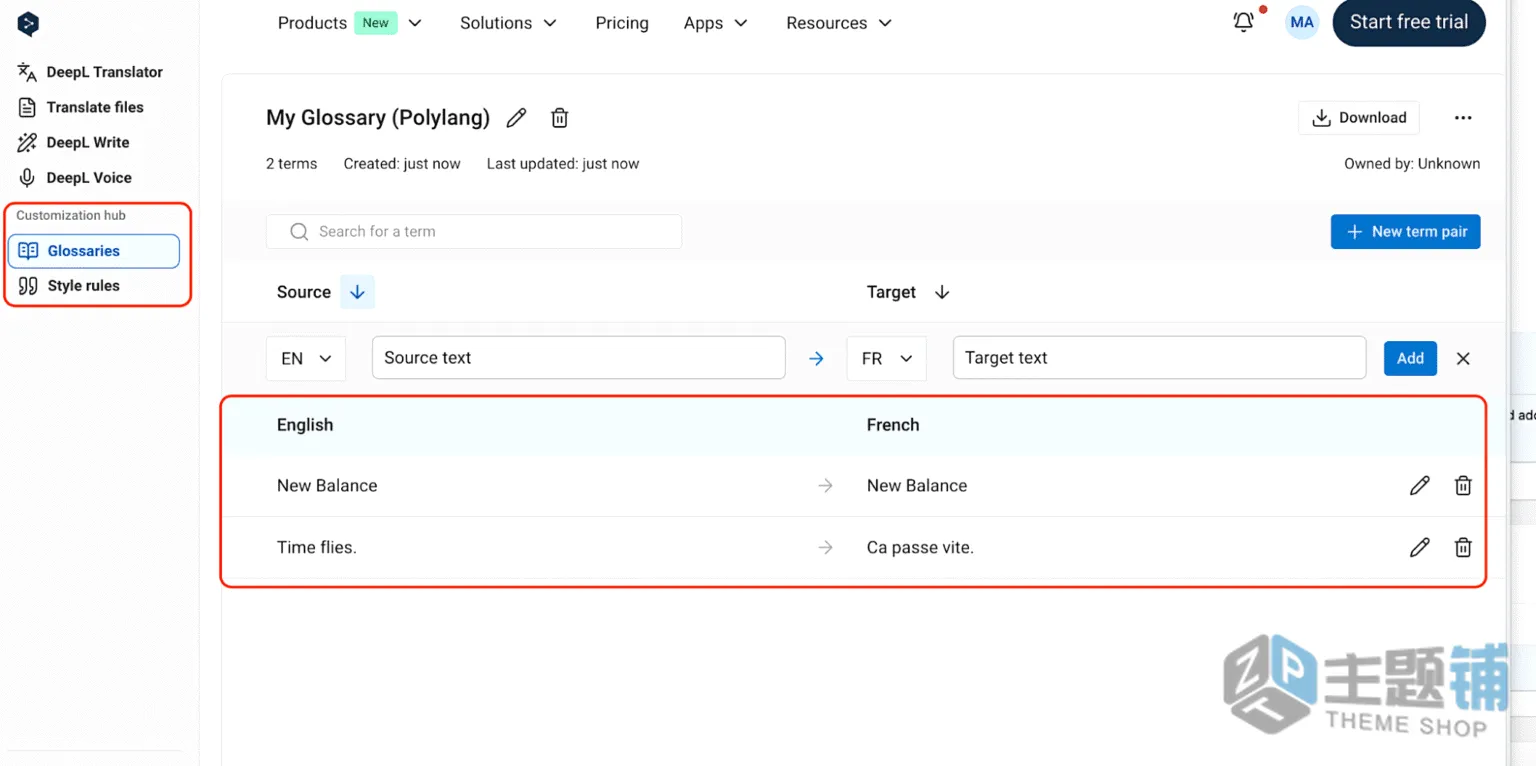1536x766 pixels.
Task: Edit the Time flies term pair
Action: tap(1419, 547)
